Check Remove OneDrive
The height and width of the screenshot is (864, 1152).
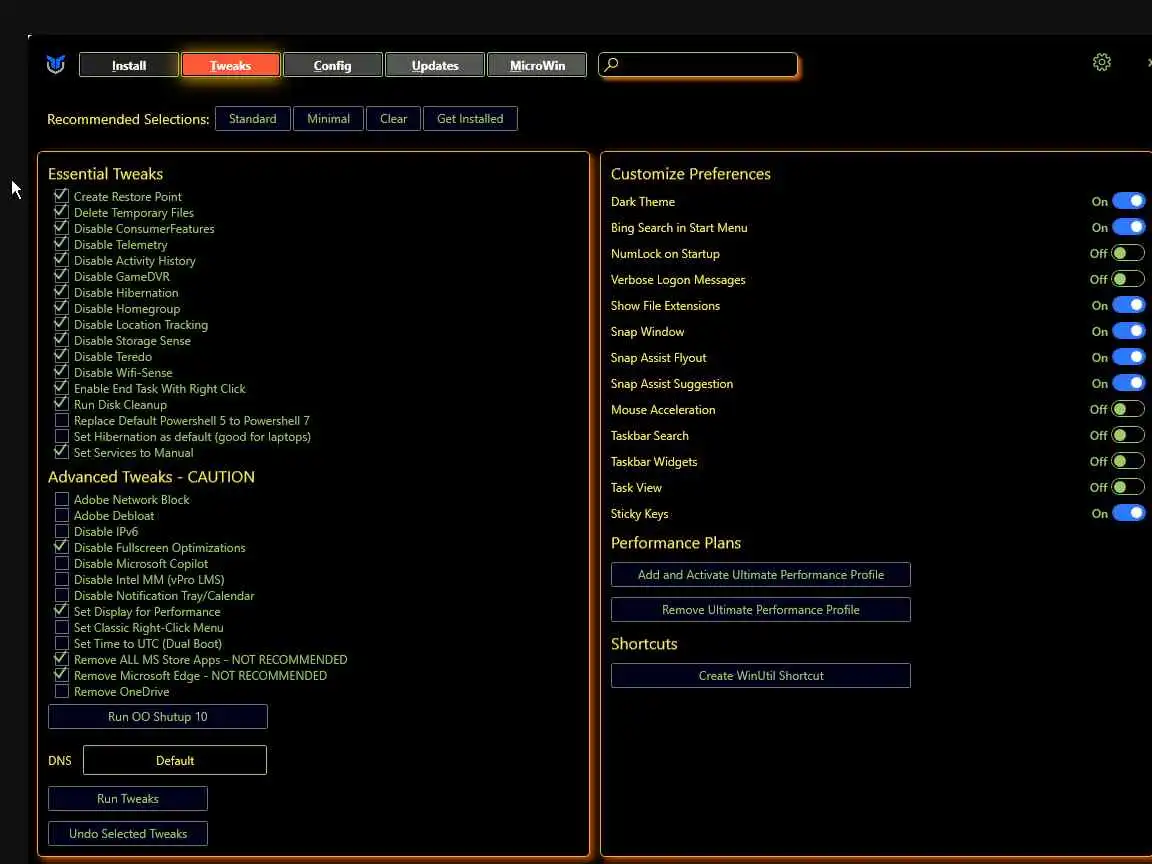tap(62, 691)
